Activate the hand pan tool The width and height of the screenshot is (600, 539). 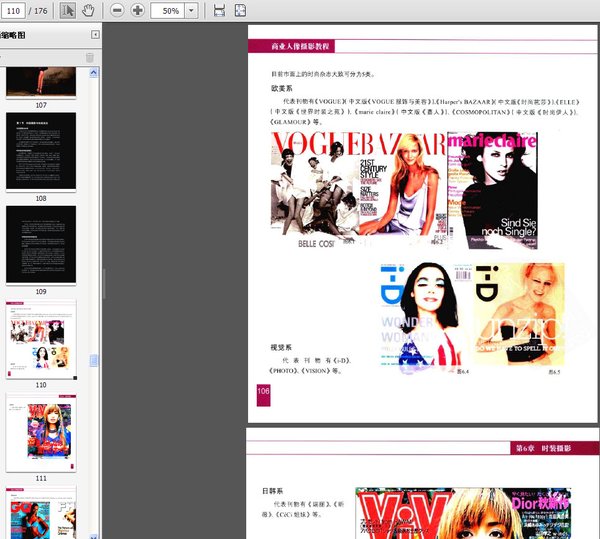(88, 10)
